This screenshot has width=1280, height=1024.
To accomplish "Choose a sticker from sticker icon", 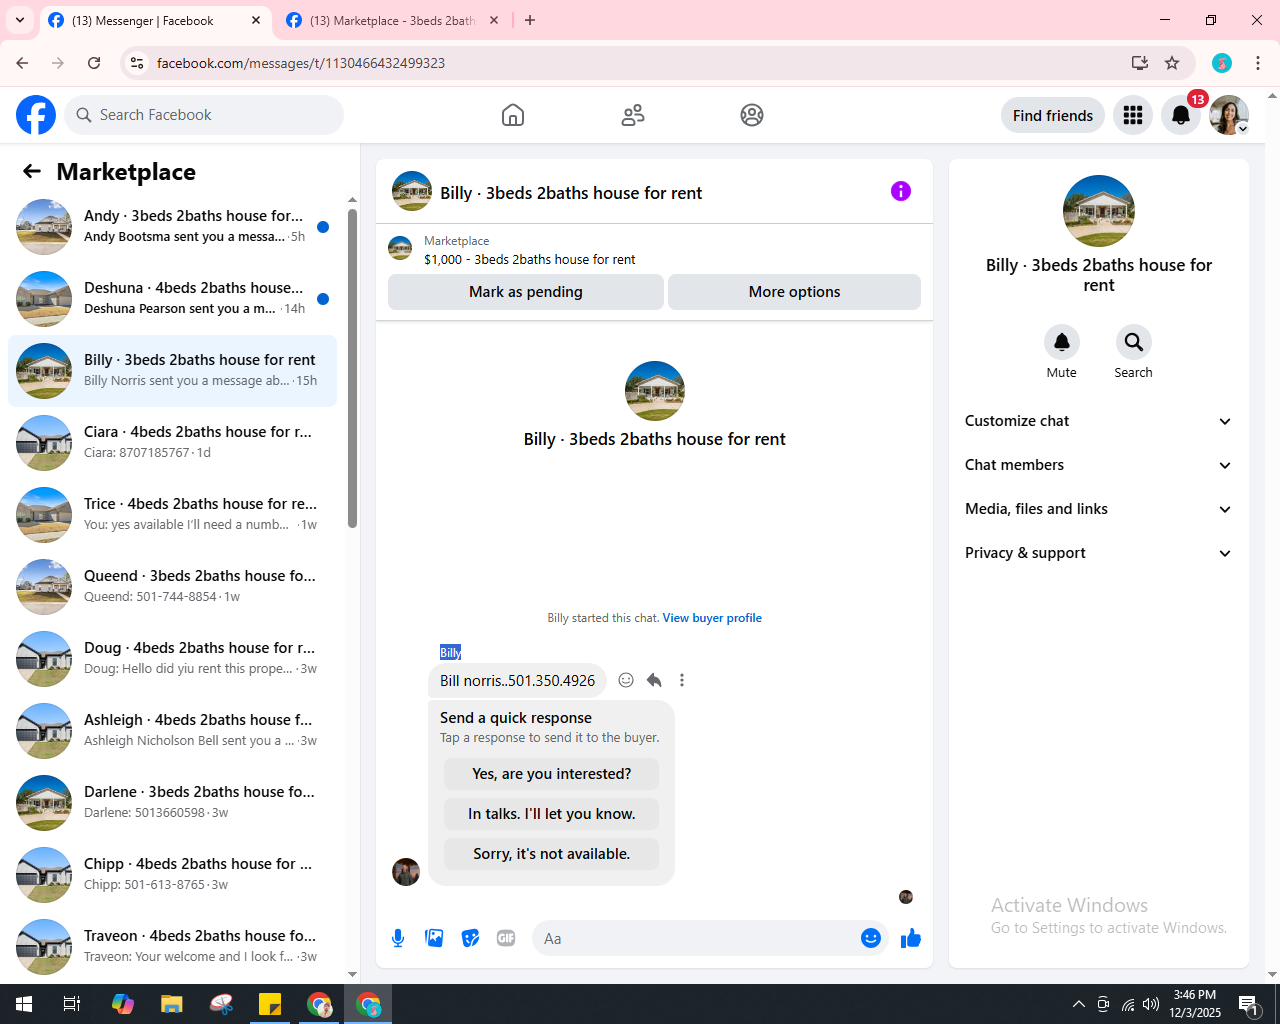I will click(470, 938).
